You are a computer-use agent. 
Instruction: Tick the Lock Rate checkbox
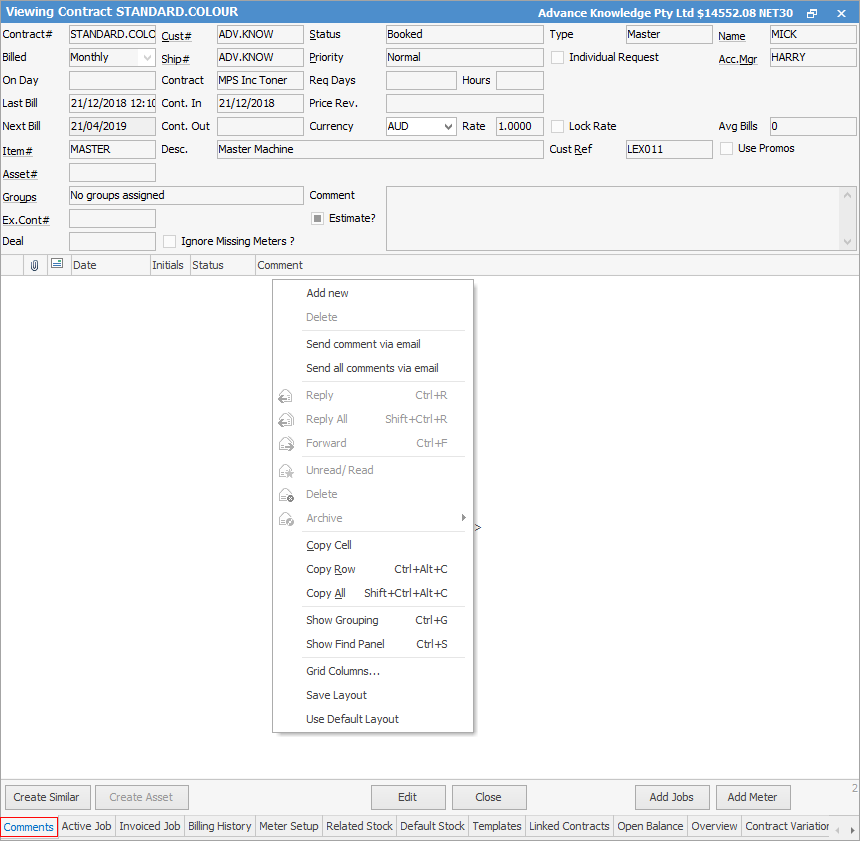click(558, 127)
